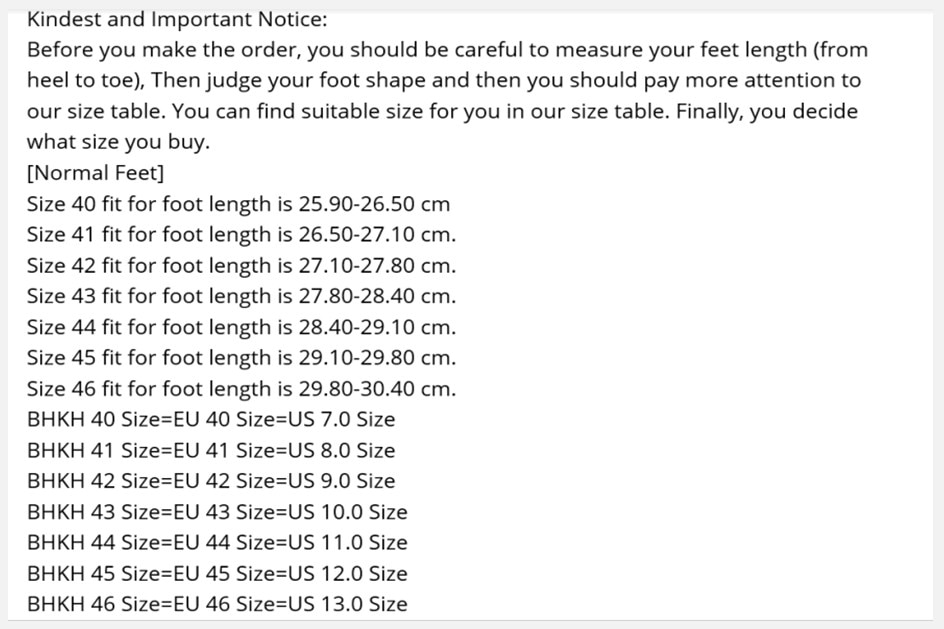Click the 'Before you make the order' sentence
Viewport: 944px width, 629px height.
pyautogui.click(x=164, y=49)
